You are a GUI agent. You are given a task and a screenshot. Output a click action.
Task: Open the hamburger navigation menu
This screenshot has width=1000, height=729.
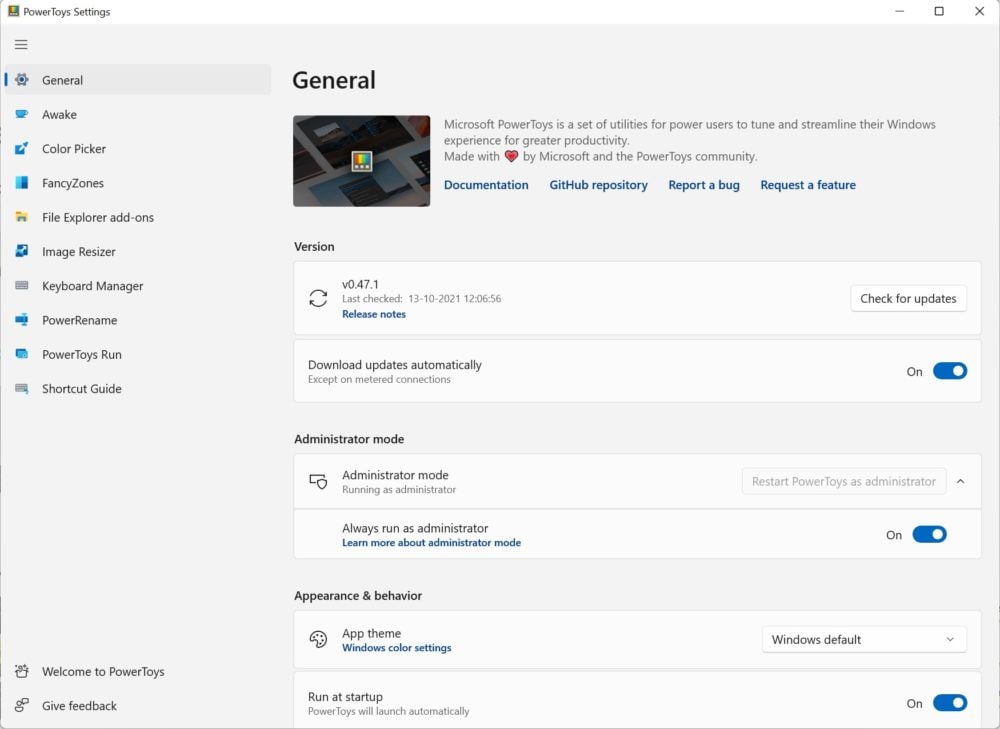click(21, 44)
